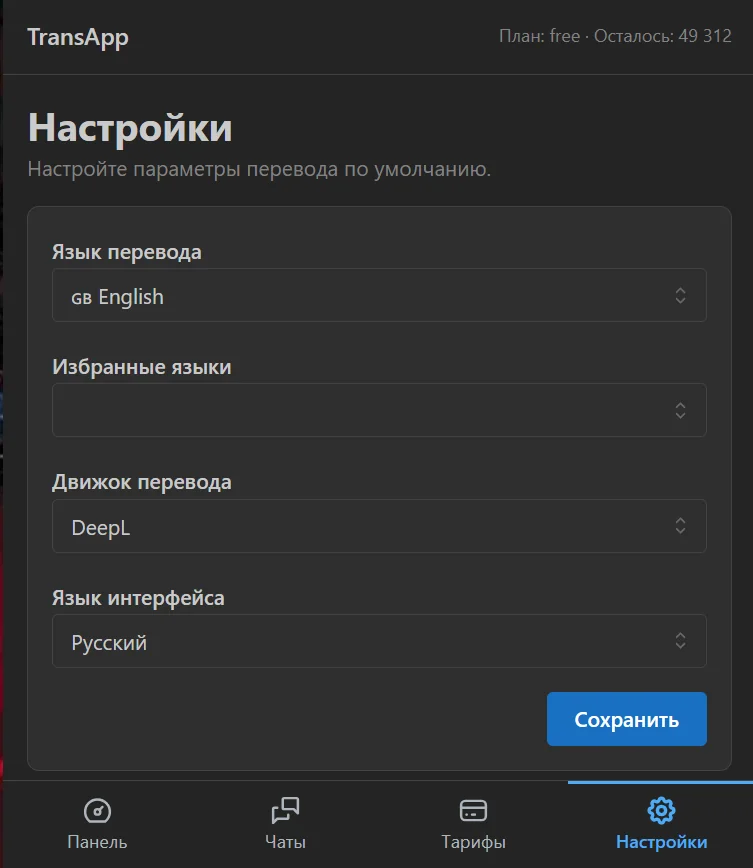Open the Чаты chat bubbles icon
753x868 pixels.
click(x=285, y=810)
